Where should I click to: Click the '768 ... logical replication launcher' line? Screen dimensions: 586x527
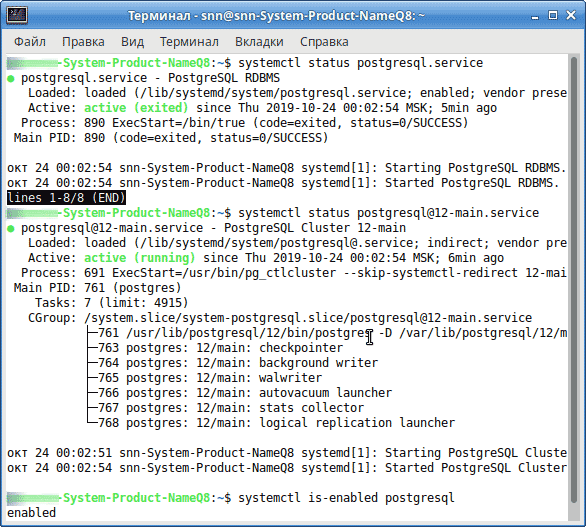pyautogui.click(x=277, y=423)
